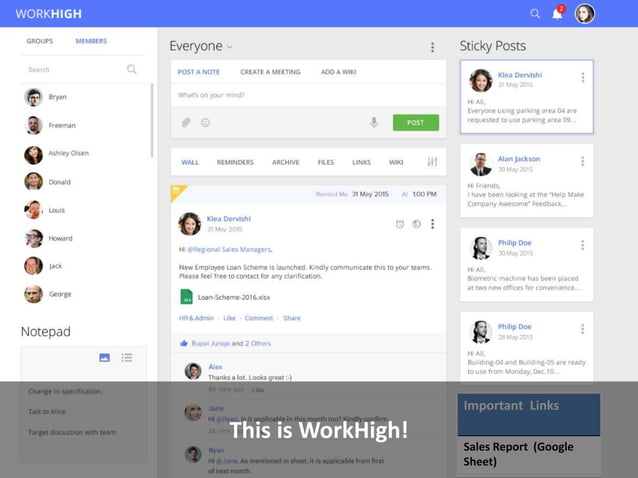
Task: Open the Everyone group options menu
Action: pyautogui.click(x=433, y=47)
